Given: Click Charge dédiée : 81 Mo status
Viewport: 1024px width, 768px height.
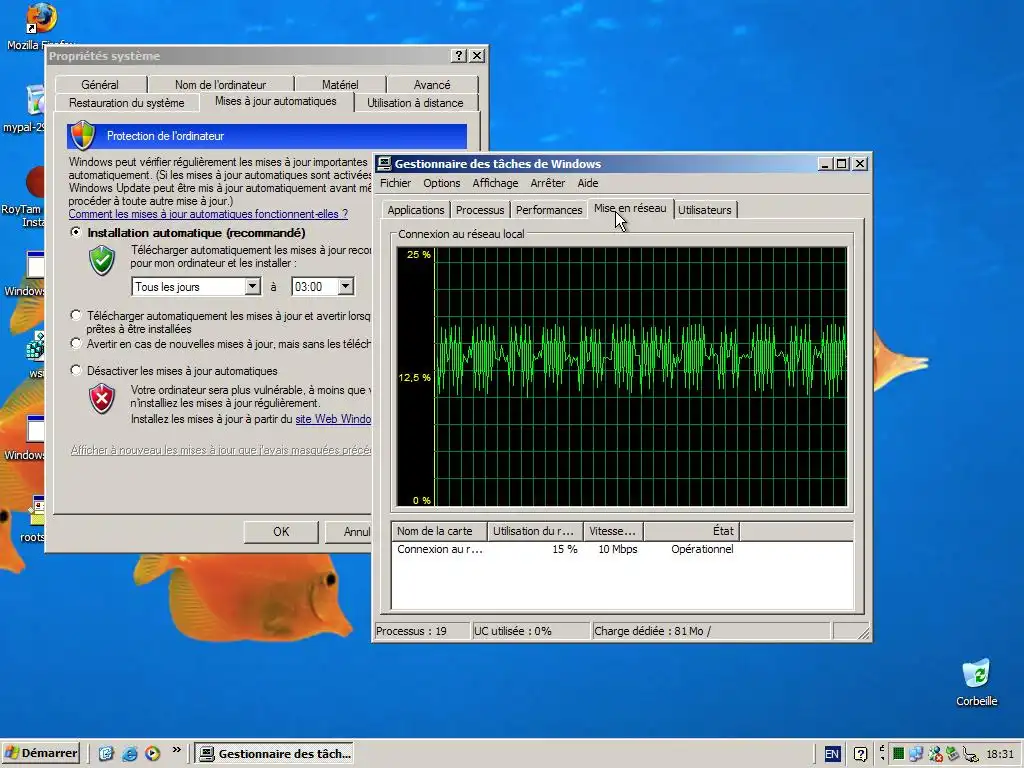Looking at the screenshot, I should coord(712,631).
